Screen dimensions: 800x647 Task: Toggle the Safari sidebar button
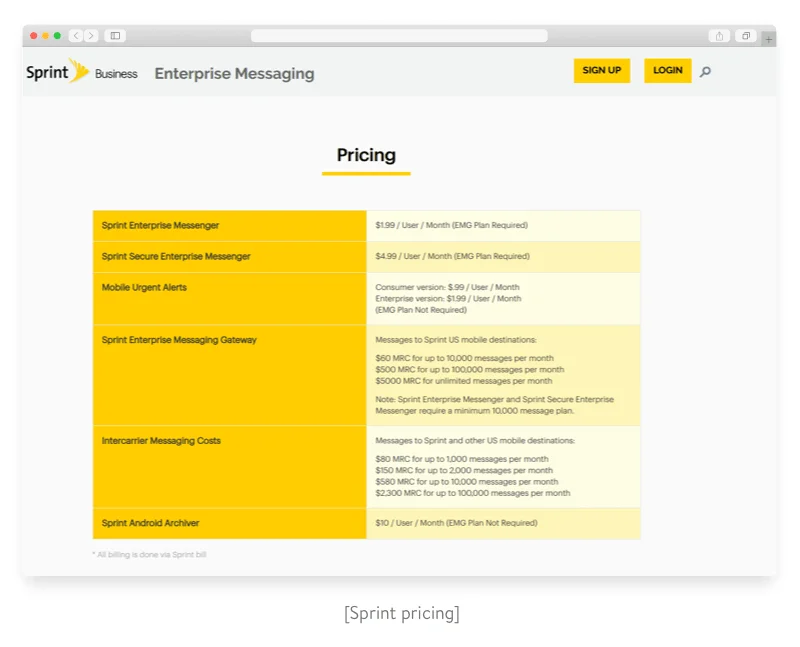(x=115, y=36)
